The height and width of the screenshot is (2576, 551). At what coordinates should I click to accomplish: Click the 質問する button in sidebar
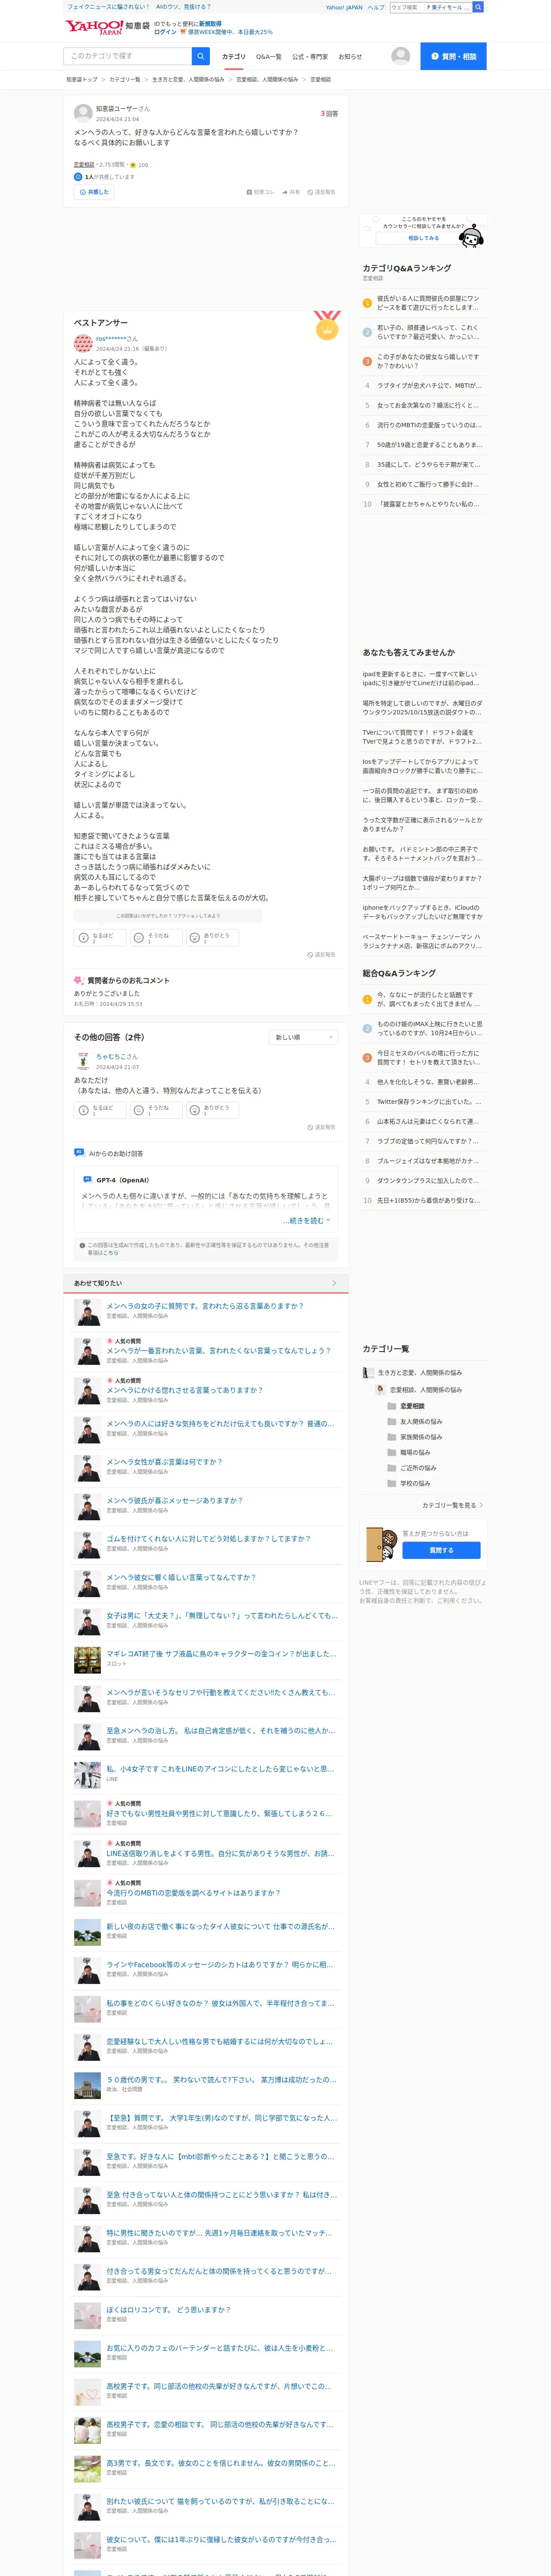[x=441, y=1550]
